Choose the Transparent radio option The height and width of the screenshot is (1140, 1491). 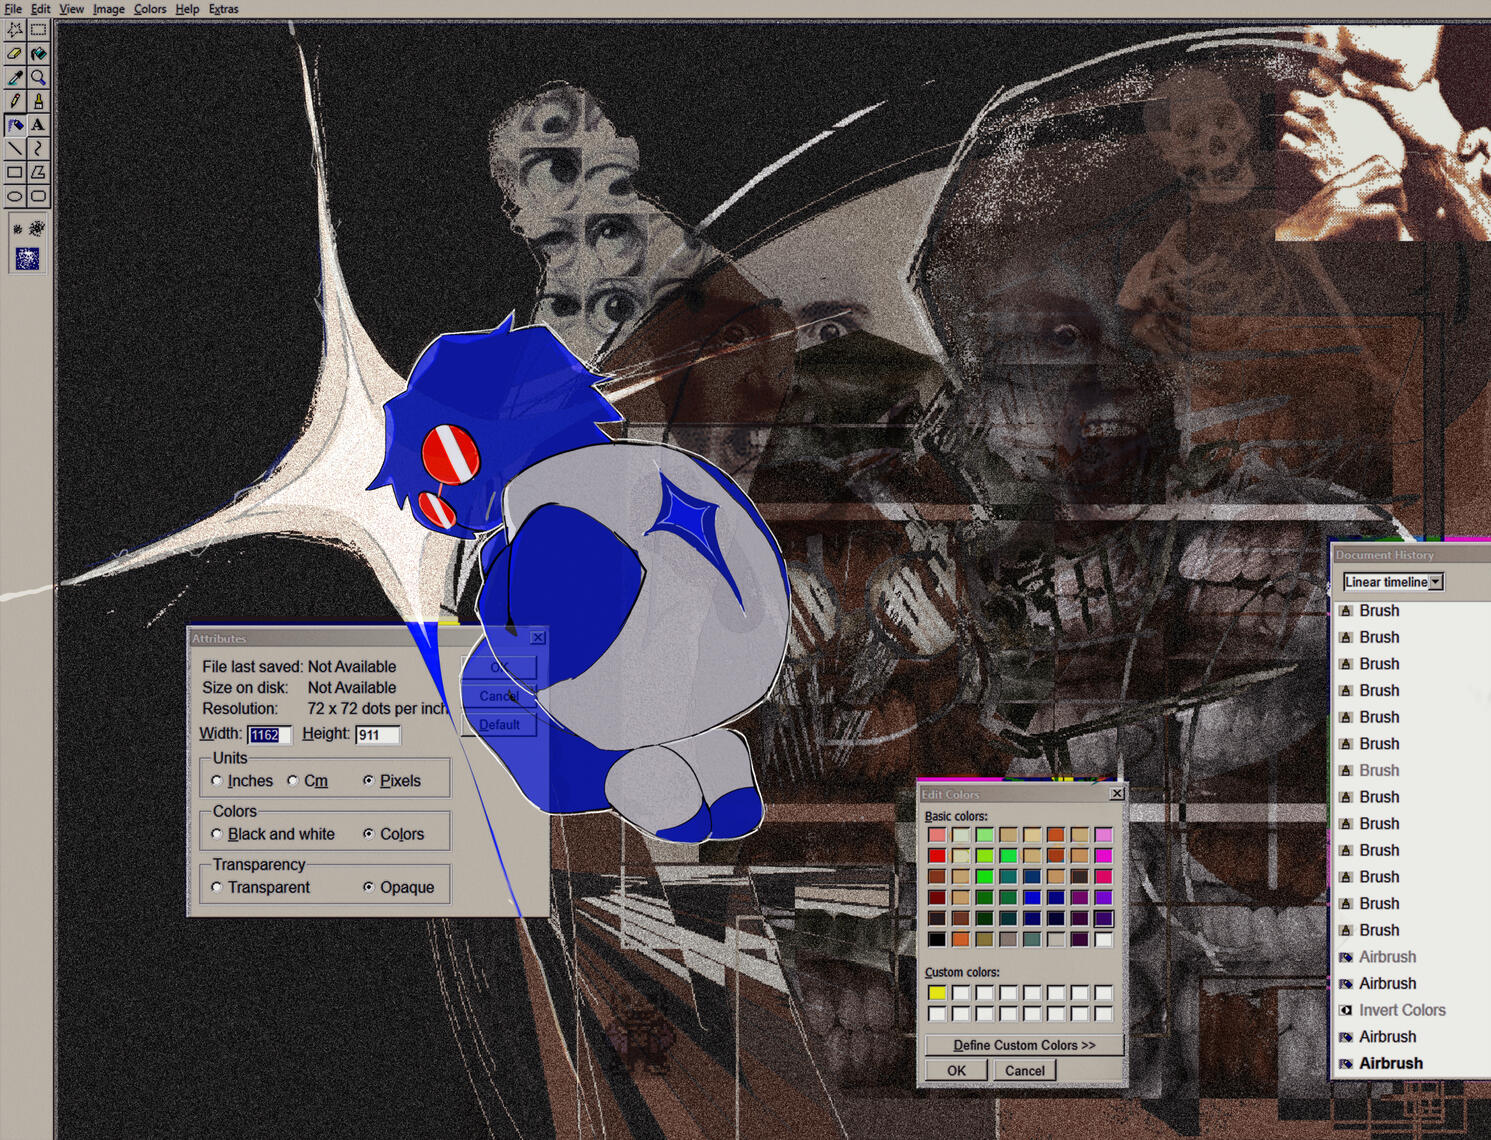pos(217,887)
